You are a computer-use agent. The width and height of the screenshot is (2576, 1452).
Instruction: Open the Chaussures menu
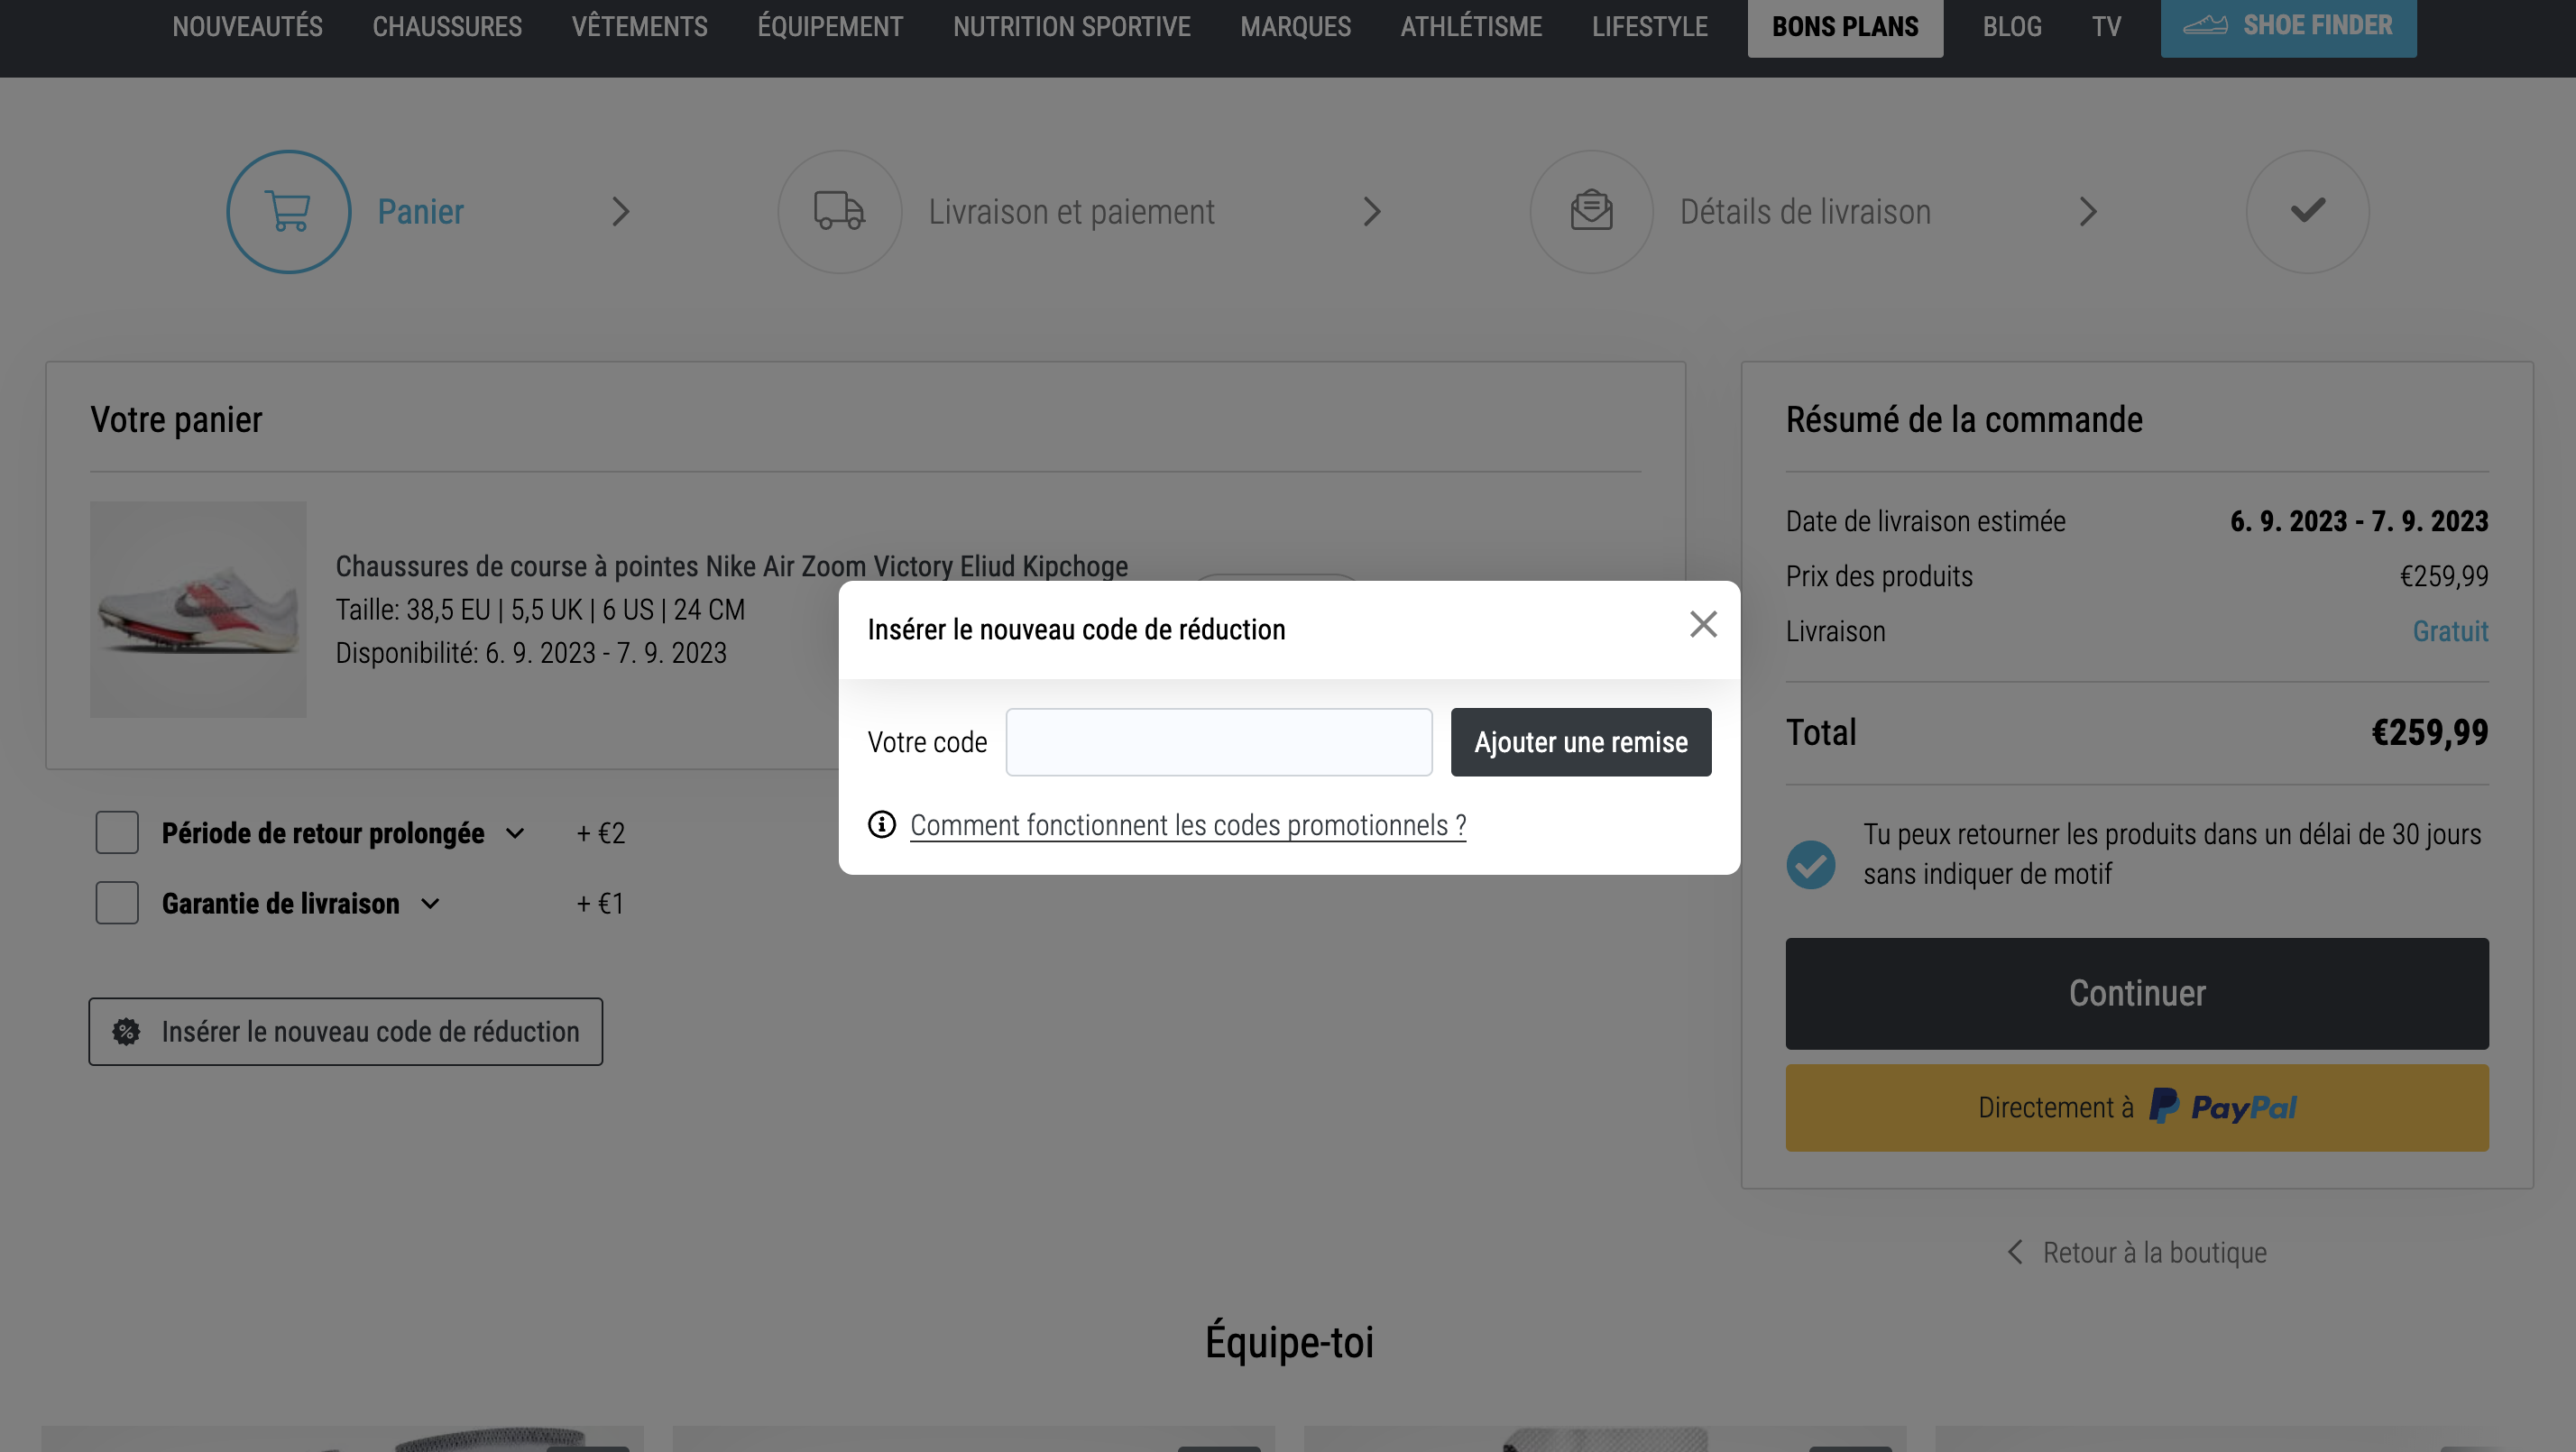447,26
